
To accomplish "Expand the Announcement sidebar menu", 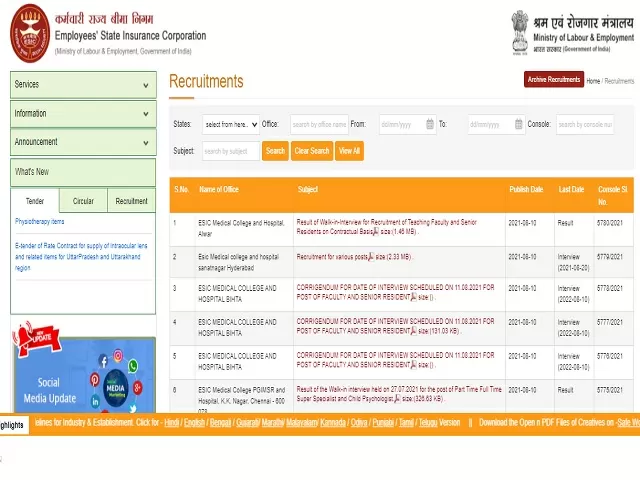I will (x=83, y=142).
